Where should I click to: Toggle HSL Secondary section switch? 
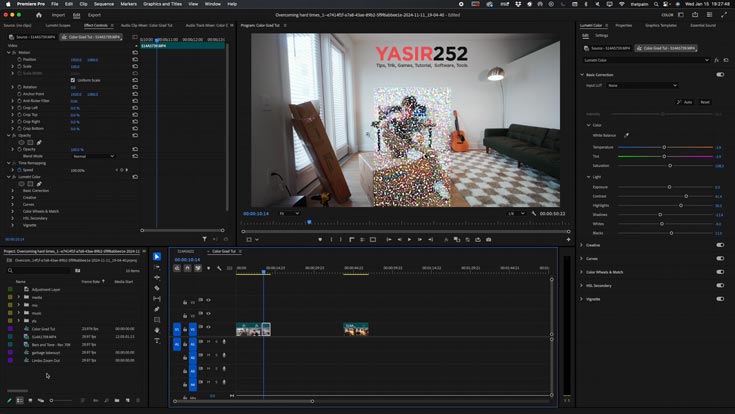click(720, 285)
